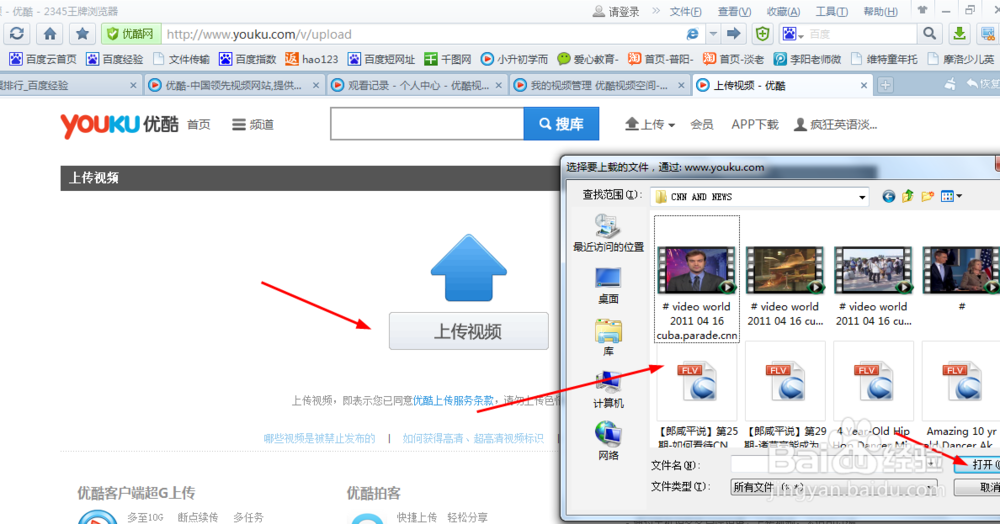Viewport: 1000px width, 524px height.
Task: Open the 工具(T) menu
Action: tap(832, 11)
